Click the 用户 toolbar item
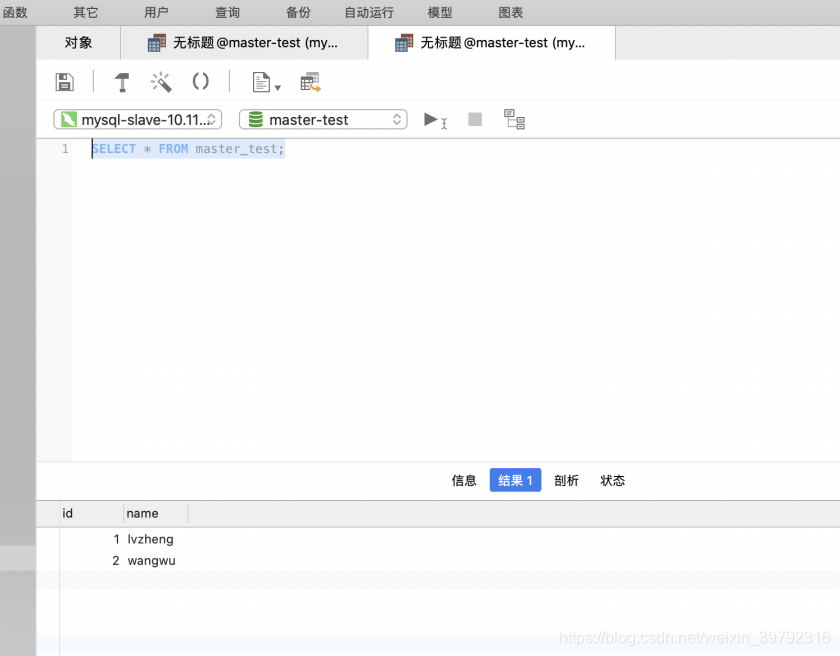 [x=156, y=12]
